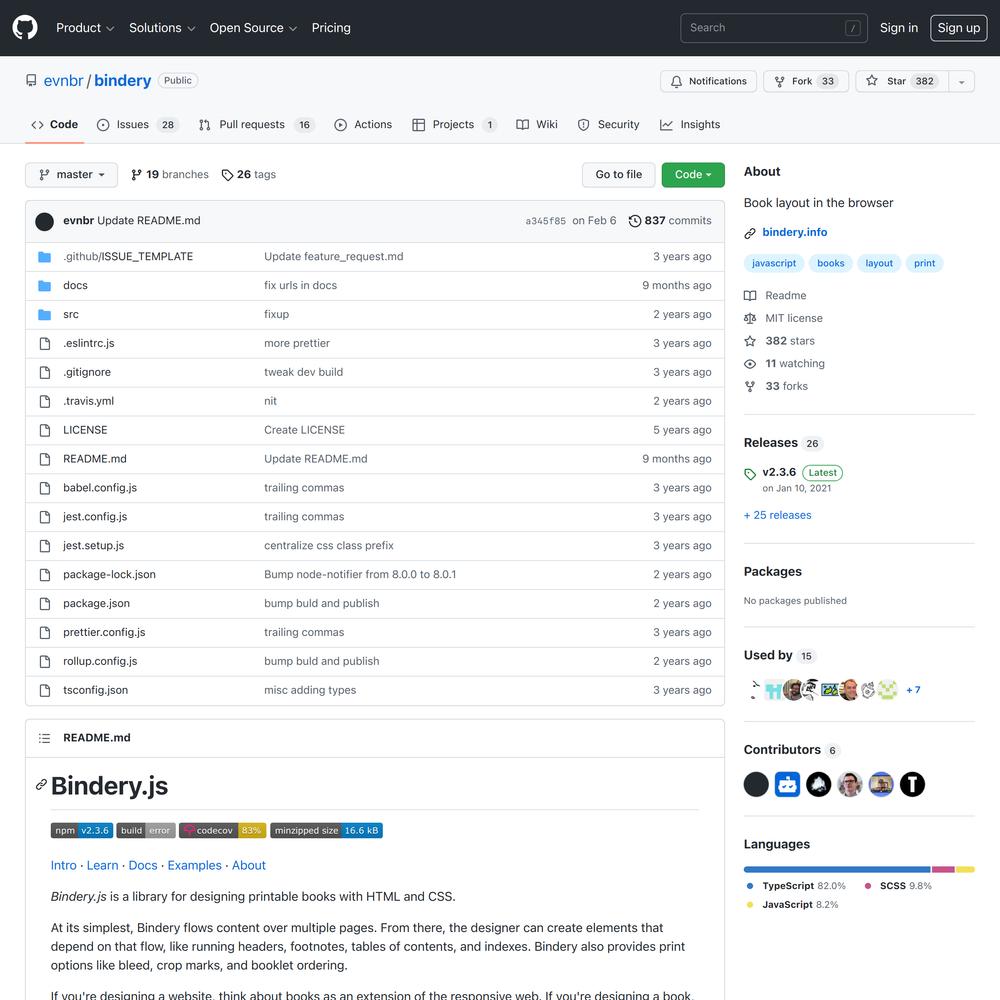Viewport: 1000px width, 1000px height.
Task: Click the codecov 83% badge
Action: tap(223, 830)
